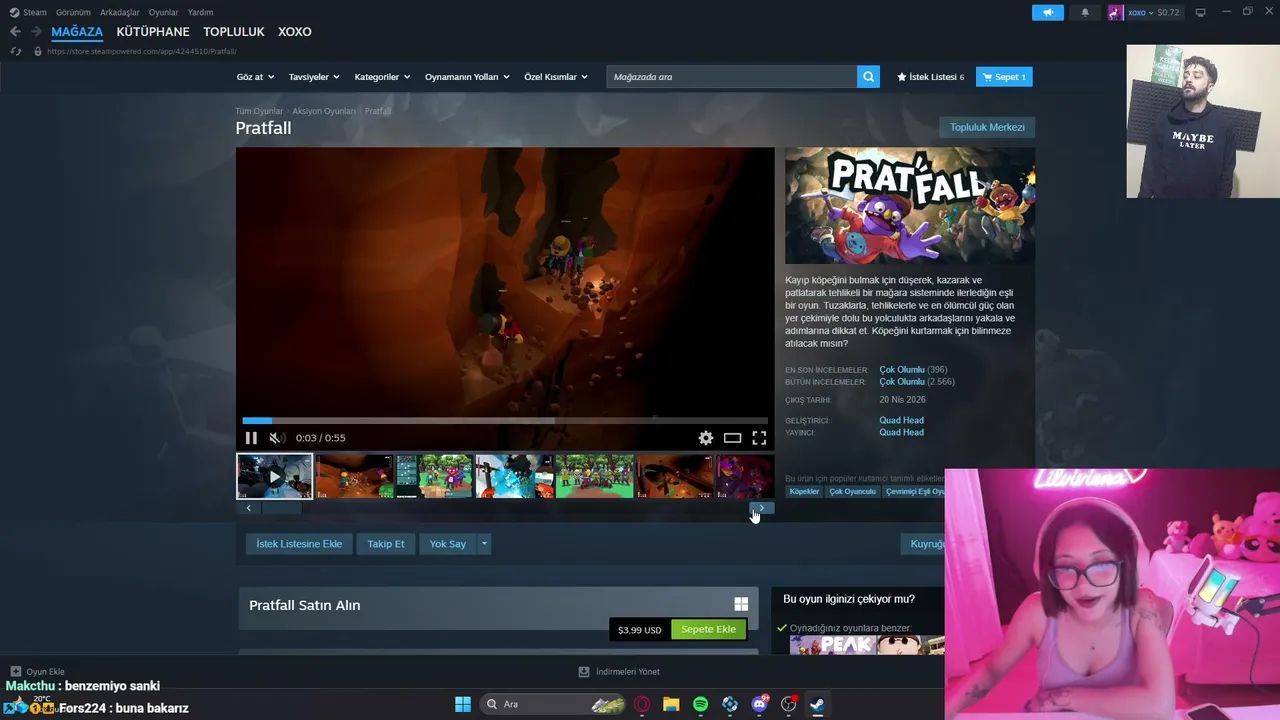The image size is (1280, 720).
Task: Open İndirmeleri Yönet downloads manager
Action: (619, 672)
